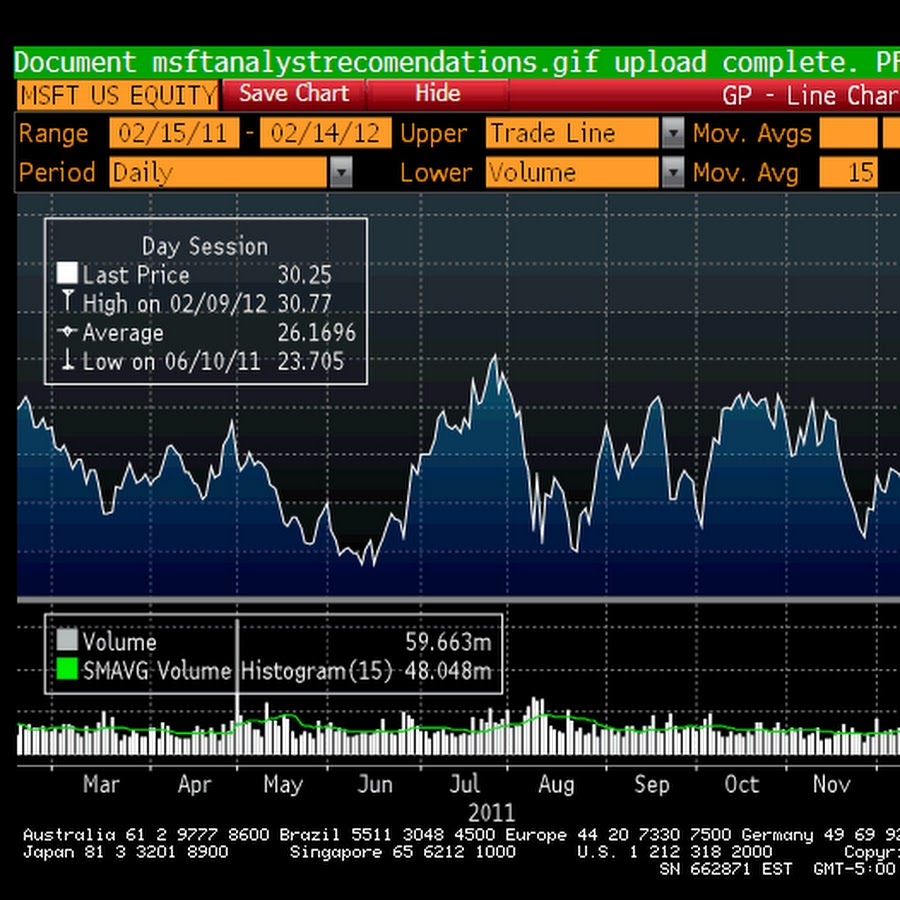
Task: Click the High on 02/09/12 text
Action: coord(174,304)
